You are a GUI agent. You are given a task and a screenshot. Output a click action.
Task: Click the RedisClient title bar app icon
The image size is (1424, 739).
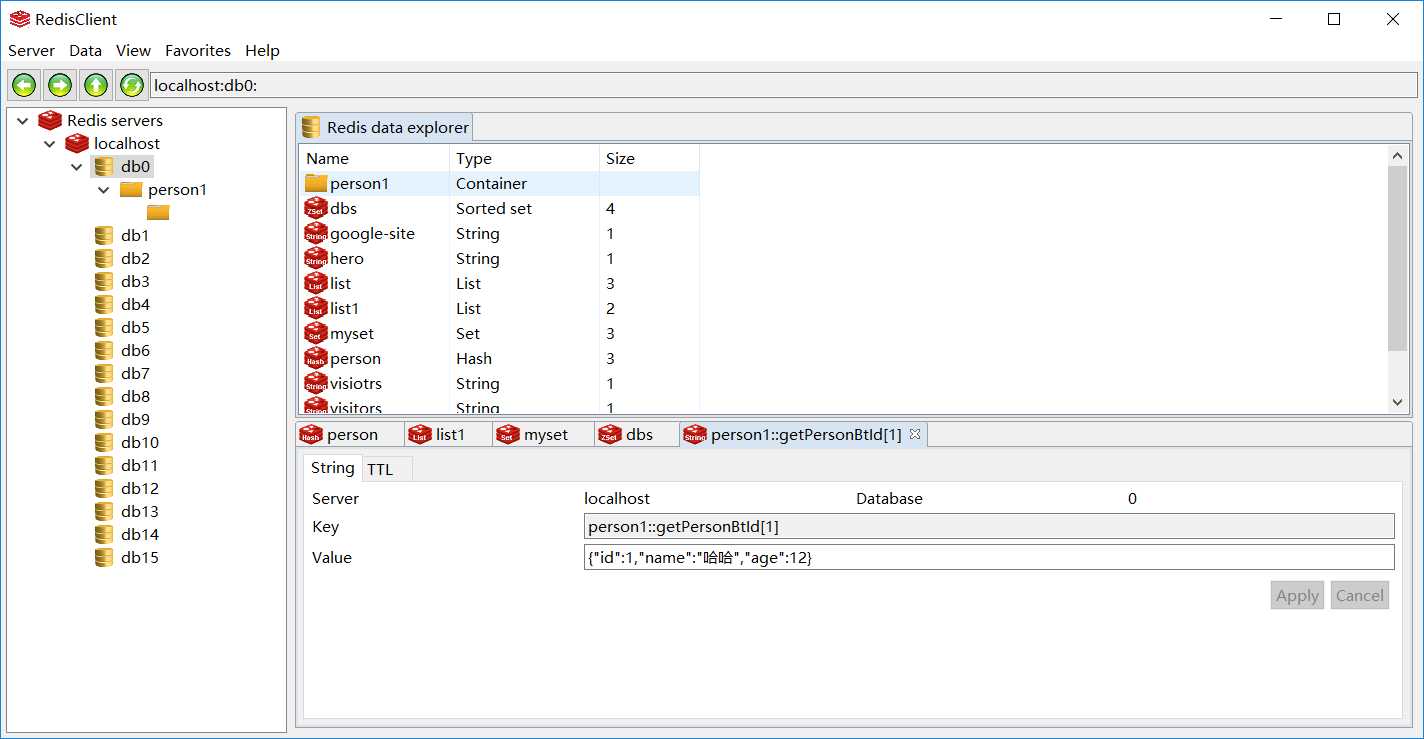click(19, 19)
